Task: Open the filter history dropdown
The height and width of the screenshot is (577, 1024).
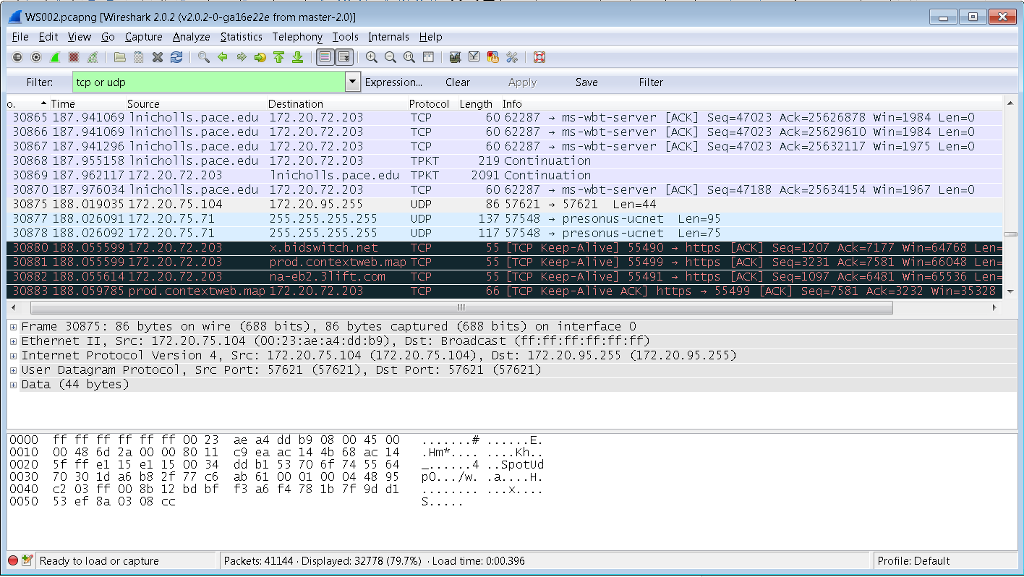Action: (x=354, y=82)
